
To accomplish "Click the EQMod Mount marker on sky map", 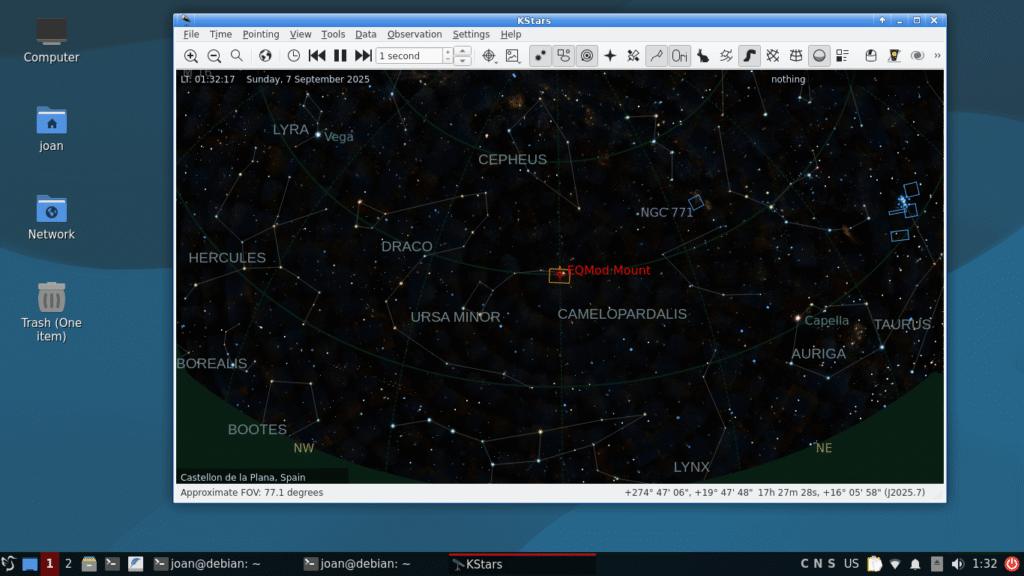I will pyautogui.click(x=559, y=275).
